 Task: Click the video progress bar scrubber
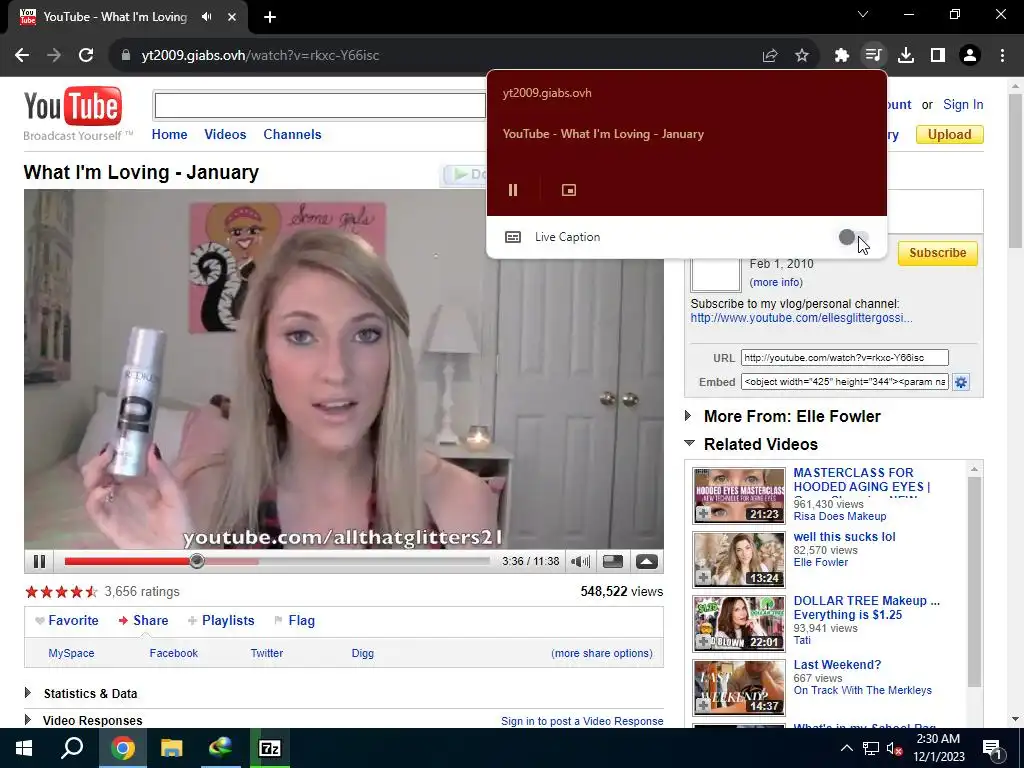pos(197,561)
